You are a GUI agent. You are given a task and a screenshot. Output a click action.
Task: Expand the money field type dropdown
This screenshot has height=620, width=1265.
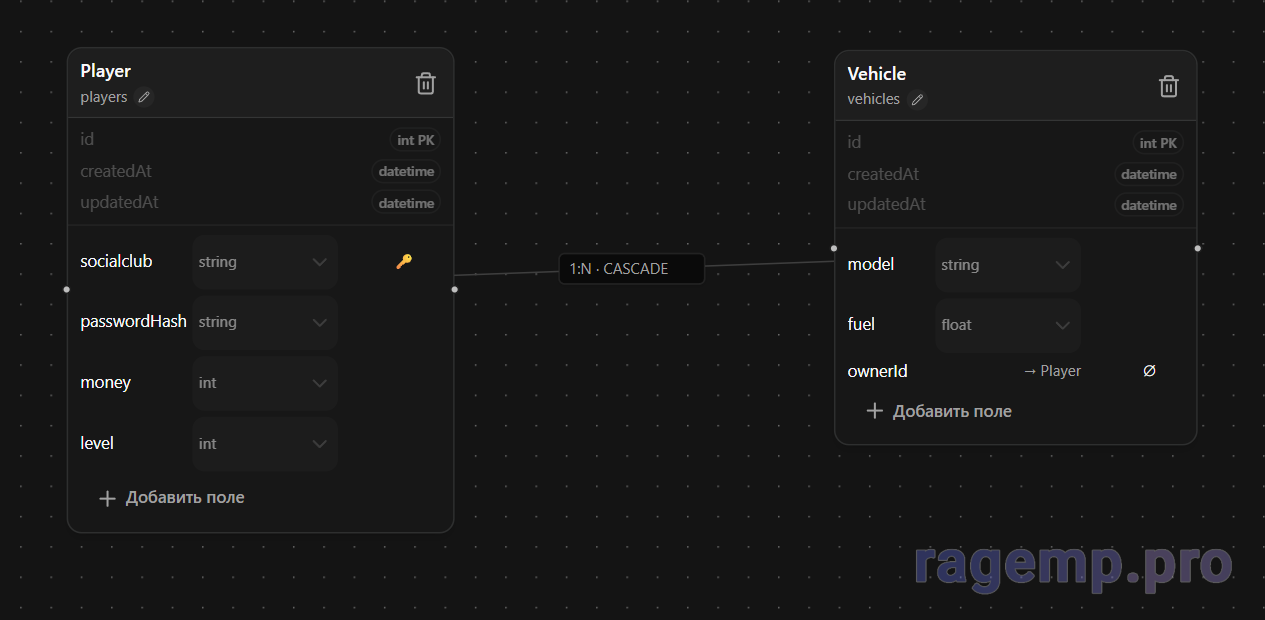click(264, 383)
